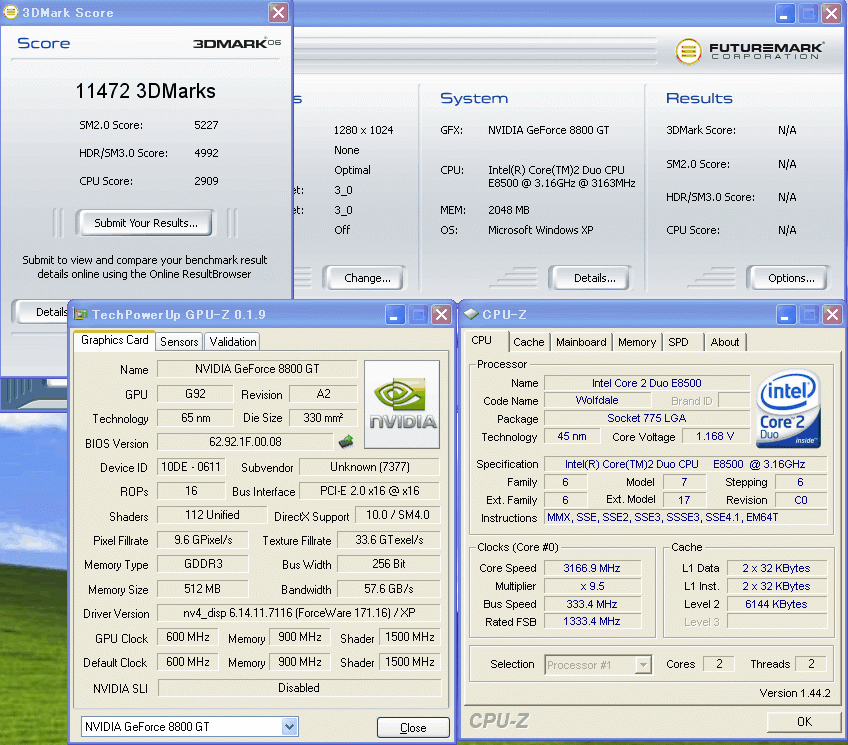The image size is (848, 745).
Task: Click the GPU-Z title bar app icon
Action: (x=79, y=314)
